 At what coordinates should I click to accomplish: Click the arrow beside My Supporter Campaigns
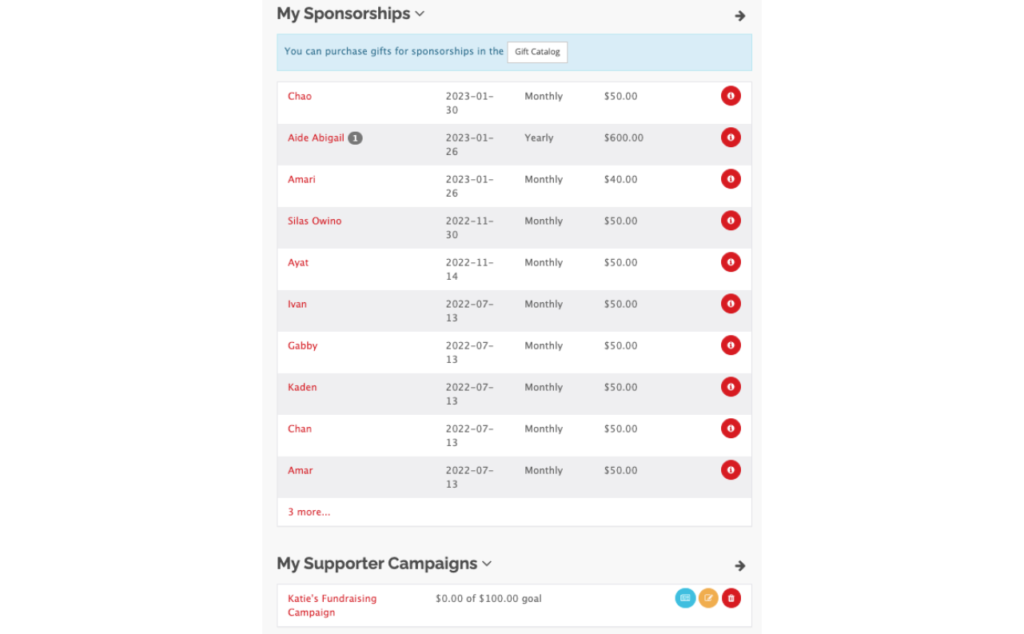[740, 565]
